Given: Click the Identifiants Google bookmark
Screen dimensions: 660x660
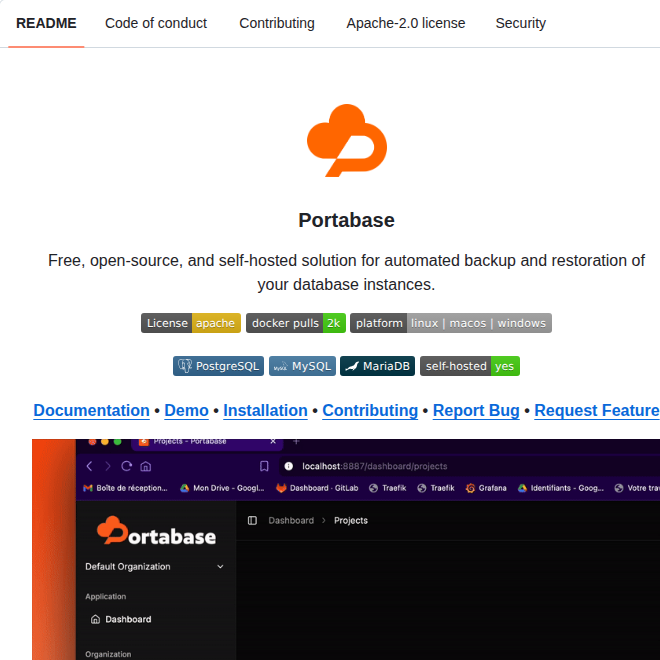Looking at the screenshot, I should click(x=561, y=488).
